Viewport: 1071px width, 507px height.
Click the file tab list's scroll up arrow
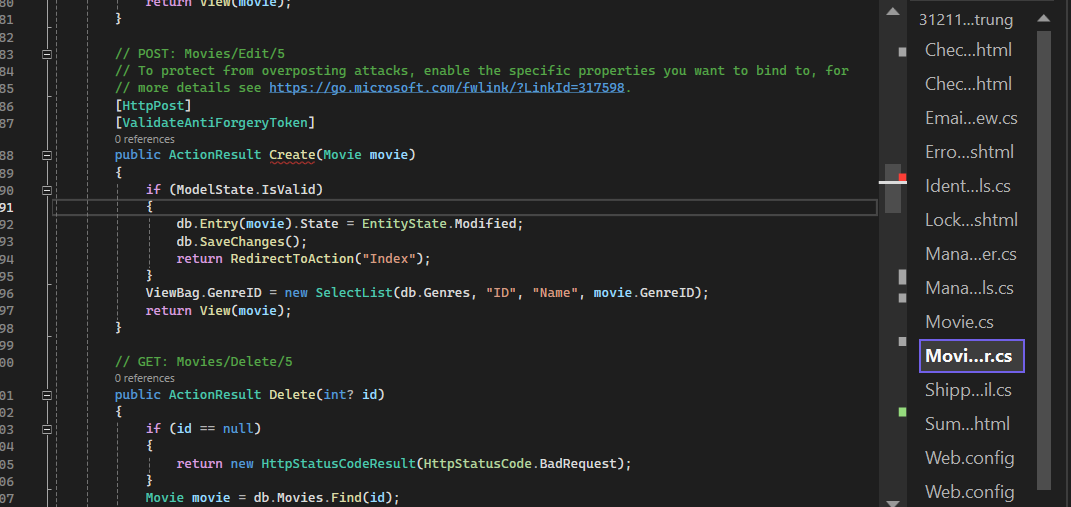click(1043, 18)
